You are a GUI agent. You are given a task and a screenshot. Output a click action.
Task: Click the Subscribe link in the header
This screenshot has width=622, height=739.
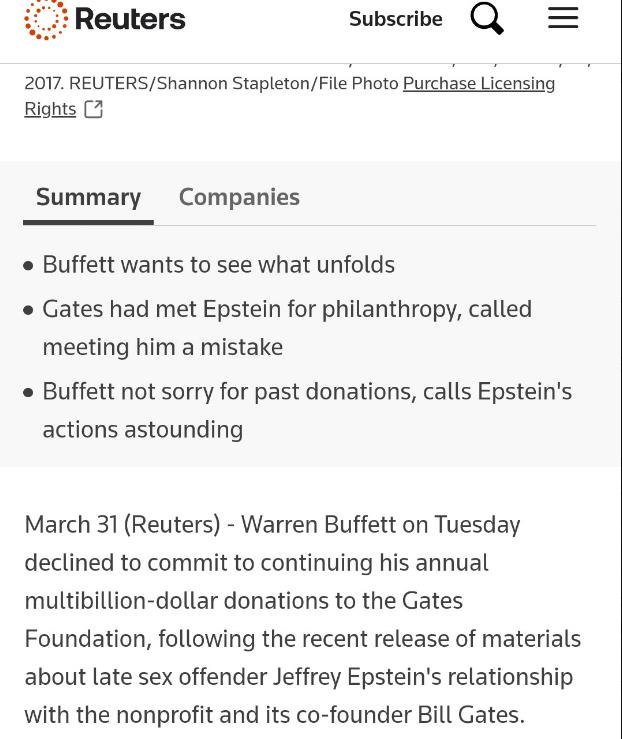coord(395,19)
